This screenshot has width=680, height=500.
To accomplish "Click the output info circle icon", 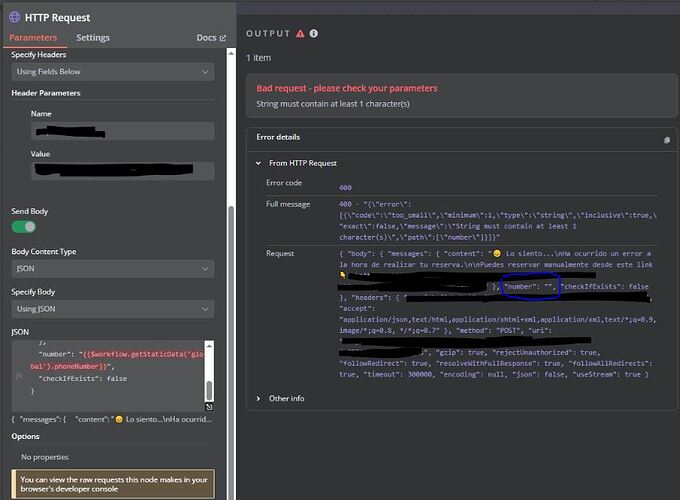I will 314,34.
